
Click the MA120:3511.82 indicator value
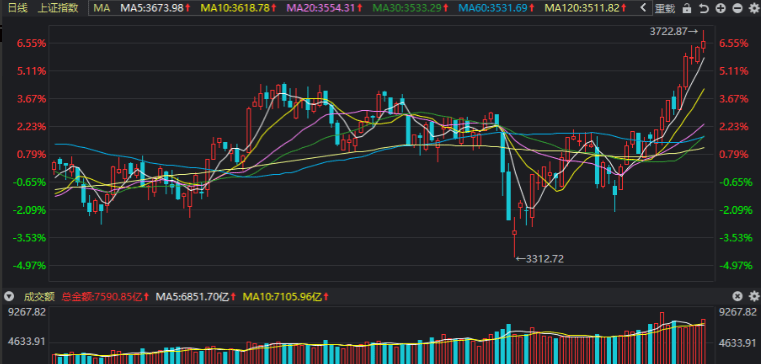coord(581,8)
